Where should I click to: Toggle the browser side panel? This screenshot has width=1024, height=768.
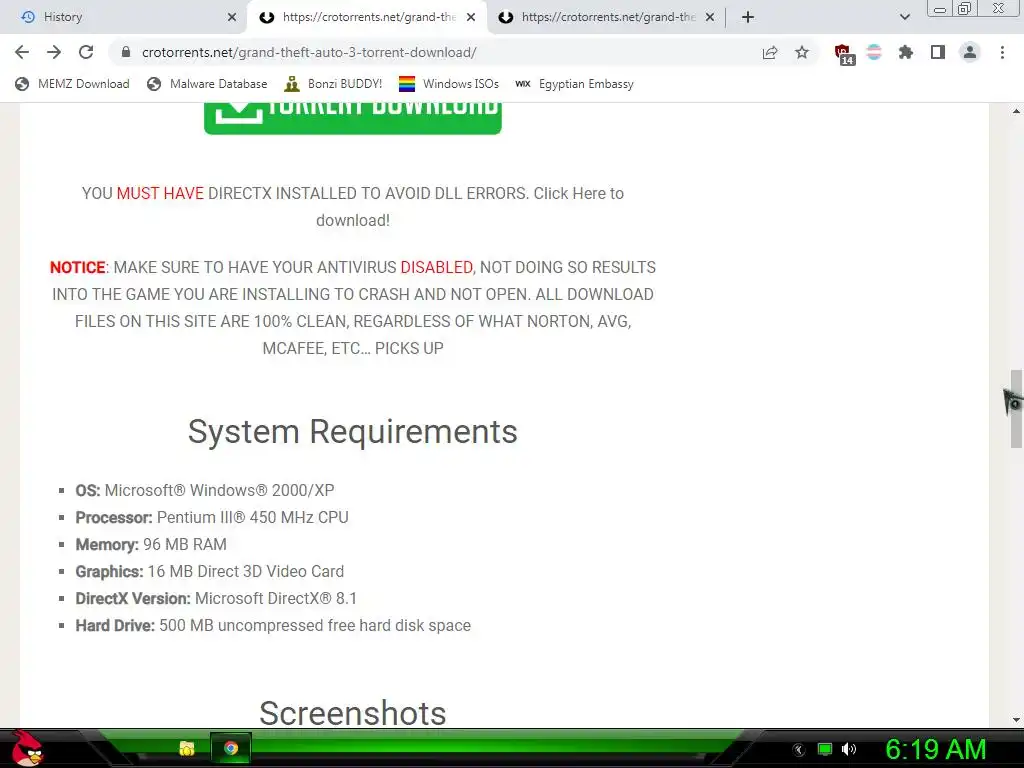point(938,52)
